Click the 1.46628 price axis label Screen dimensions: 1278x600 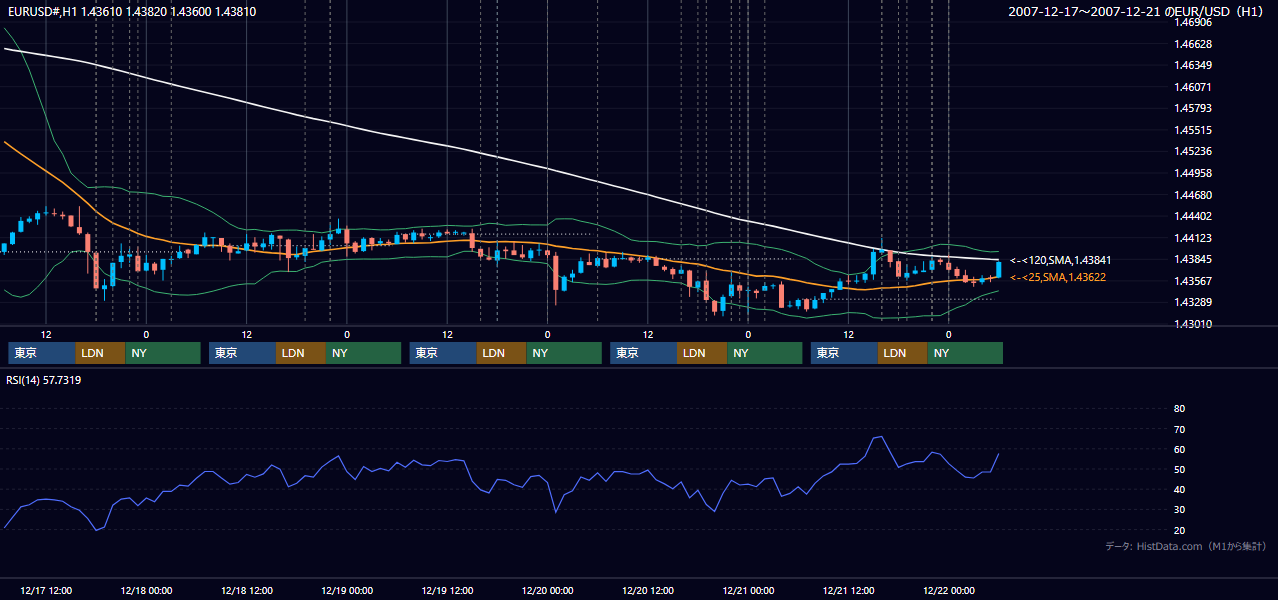(1192, 44)
